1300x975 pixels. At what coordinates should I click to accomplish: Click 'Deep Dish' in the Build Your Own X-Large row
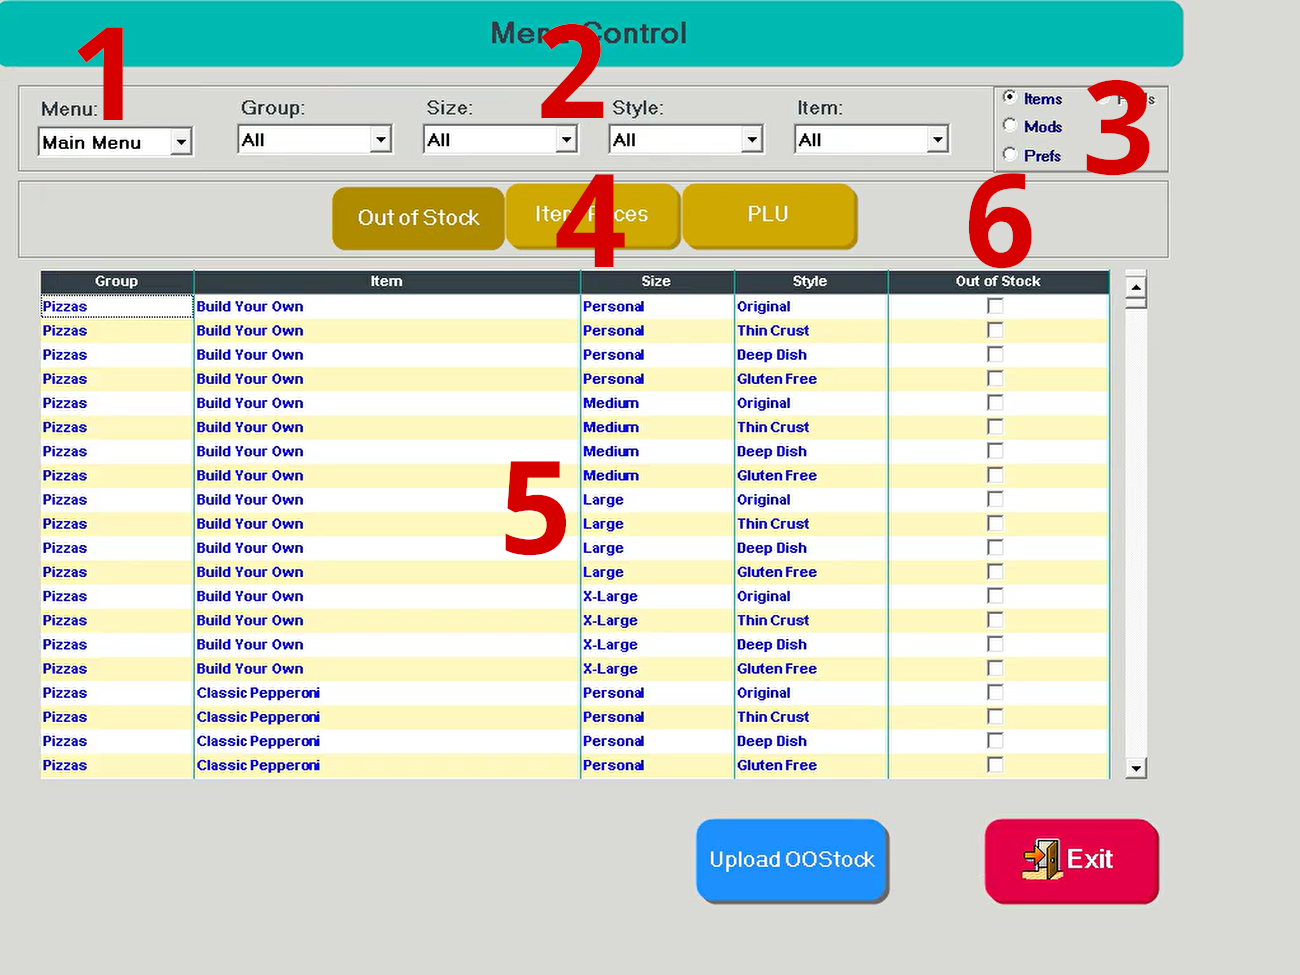click(772, 645)
